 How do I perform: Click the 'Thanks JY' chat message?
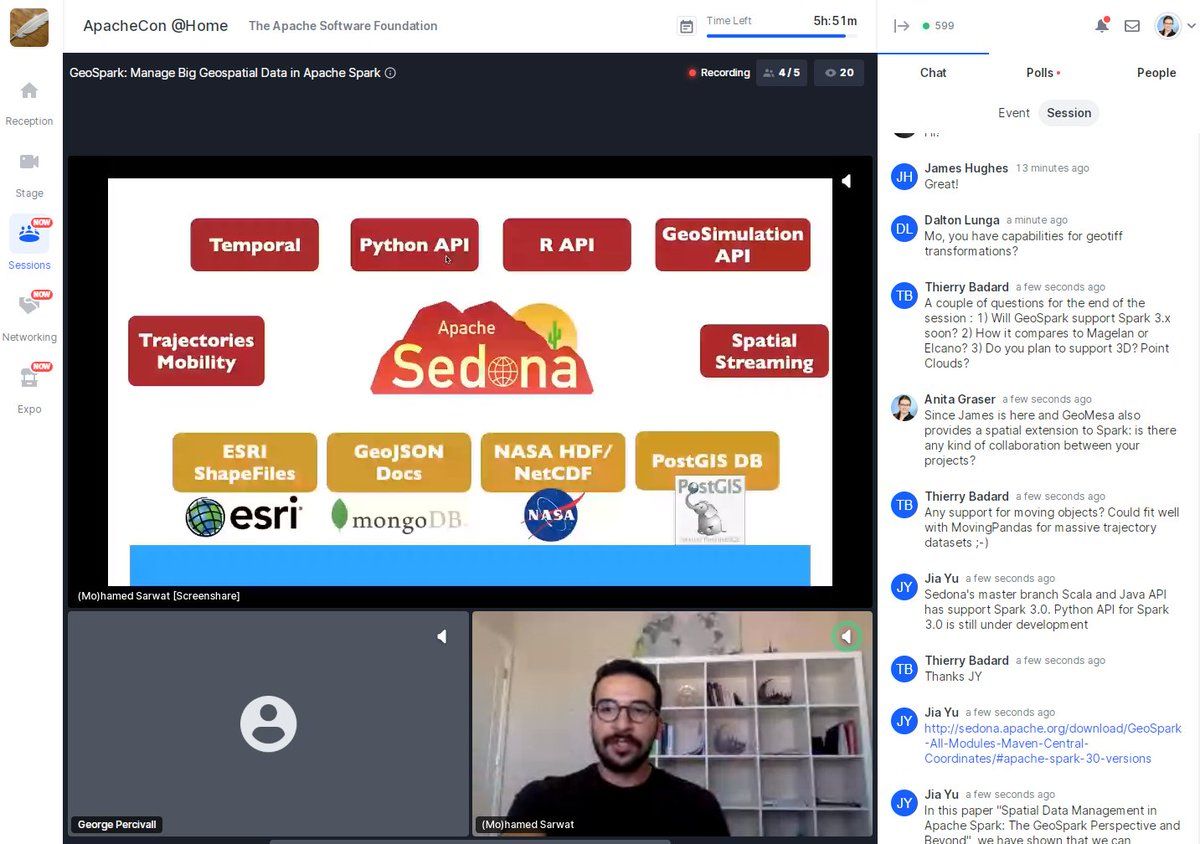coord(953,677)
